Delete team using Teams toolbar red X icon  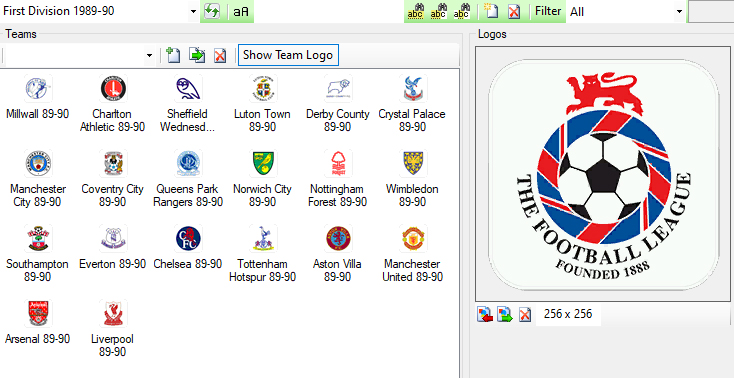pos(220,55)
